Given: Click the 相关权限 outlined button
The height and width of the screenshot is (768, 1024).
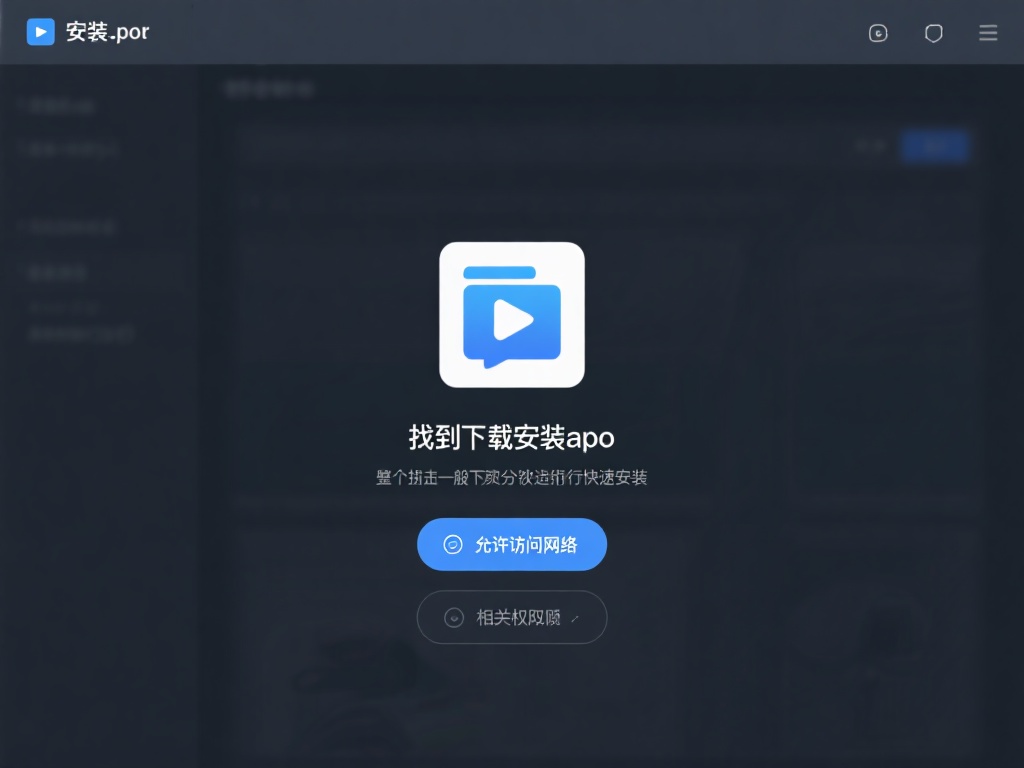Looking at the screenshot, I should pyautogui.click(x=512, y=617).
